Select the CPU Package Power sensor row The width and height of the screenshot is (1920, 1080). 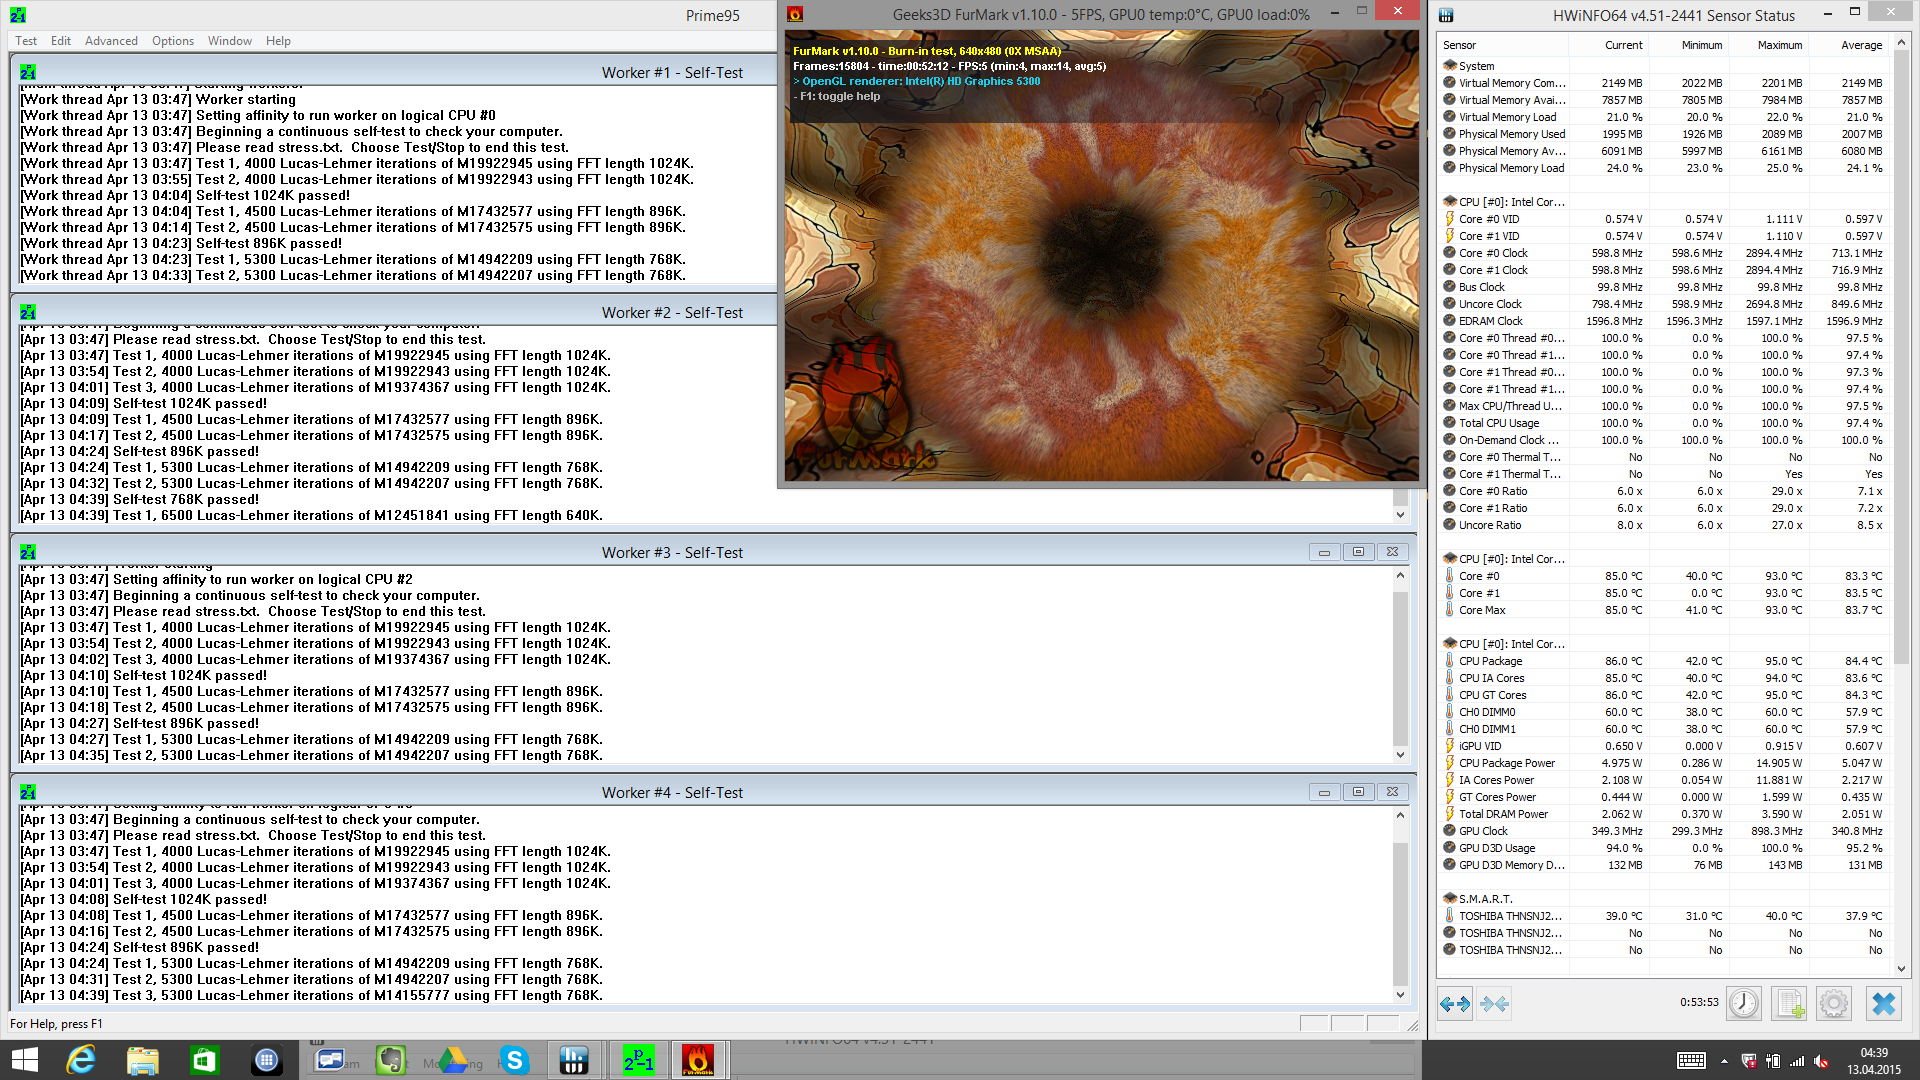[x=1506, y=763]
